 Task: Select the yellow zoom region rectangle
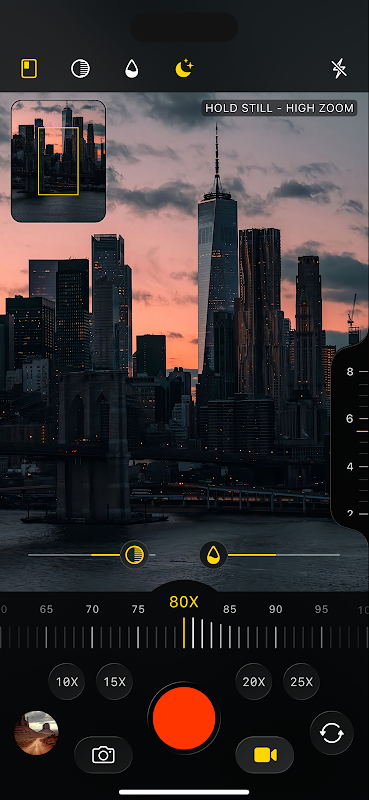click(58, 161)
